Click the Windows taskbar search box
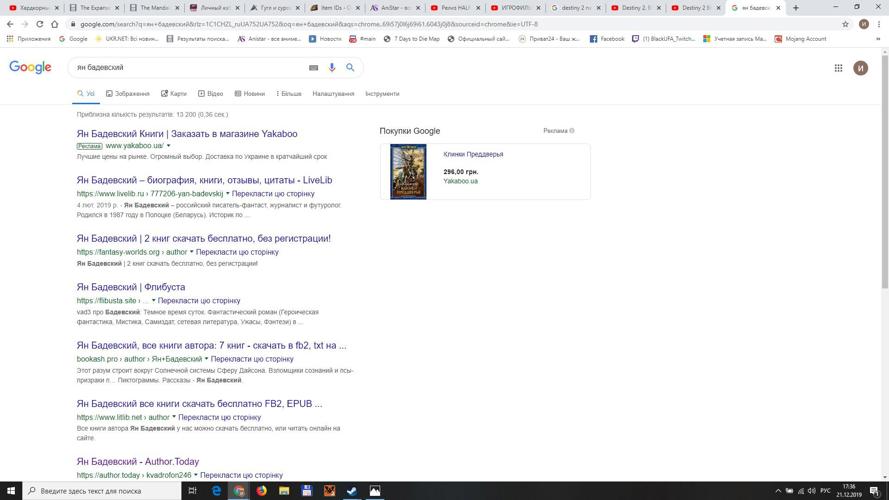 click(100, 491)
